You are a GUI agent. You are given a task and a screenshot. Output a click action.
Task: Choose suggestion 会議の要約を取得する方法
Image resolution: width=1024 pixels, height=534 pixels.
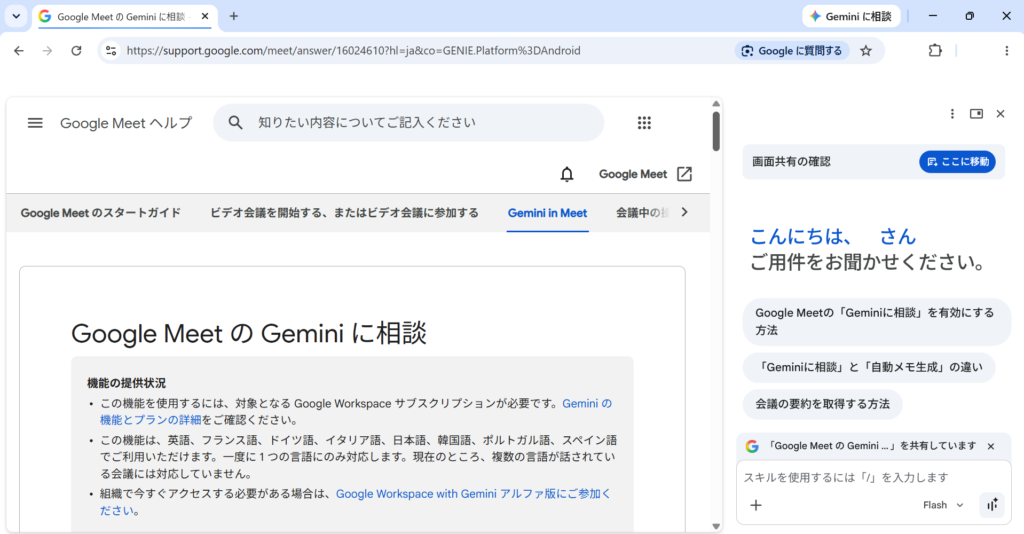tap(823, 404)
